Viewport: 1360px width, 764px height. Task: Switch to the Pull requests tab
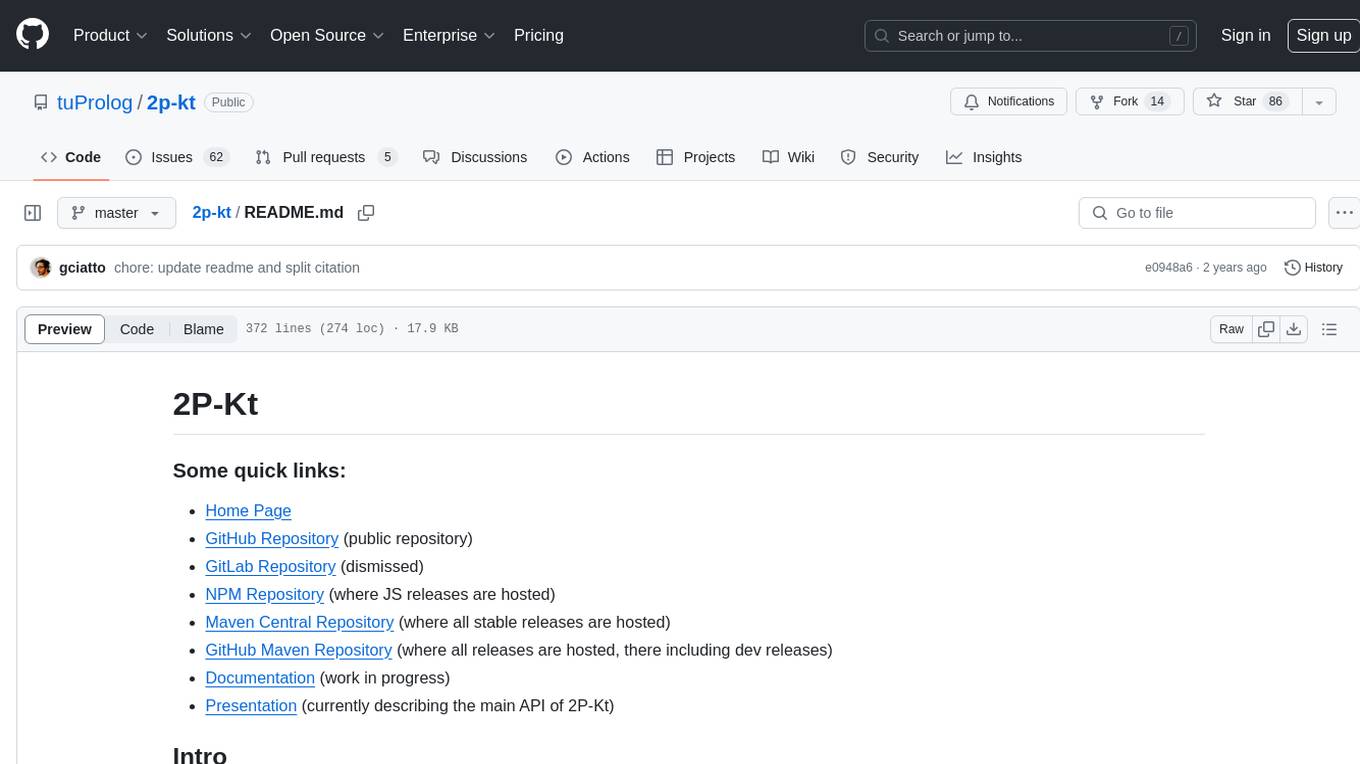325,157
